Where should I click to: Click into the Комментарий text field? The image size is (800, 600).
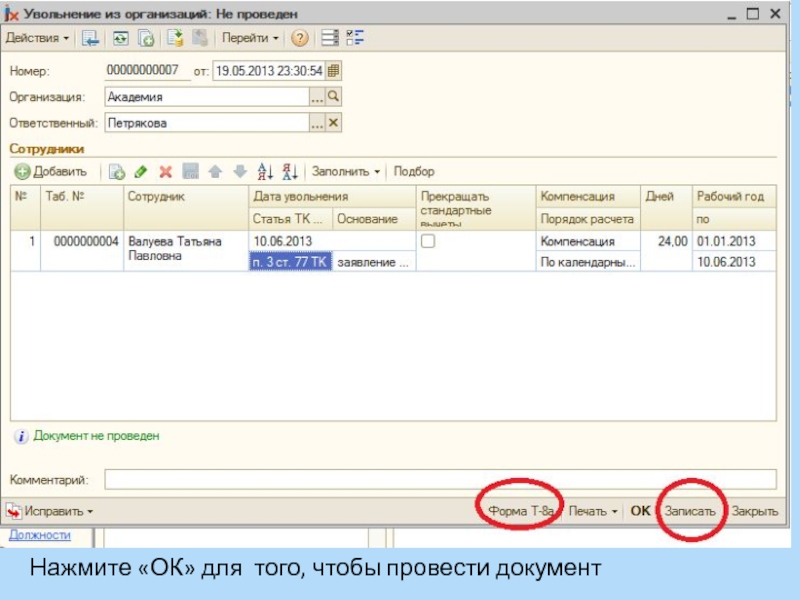tap(440, 480)
